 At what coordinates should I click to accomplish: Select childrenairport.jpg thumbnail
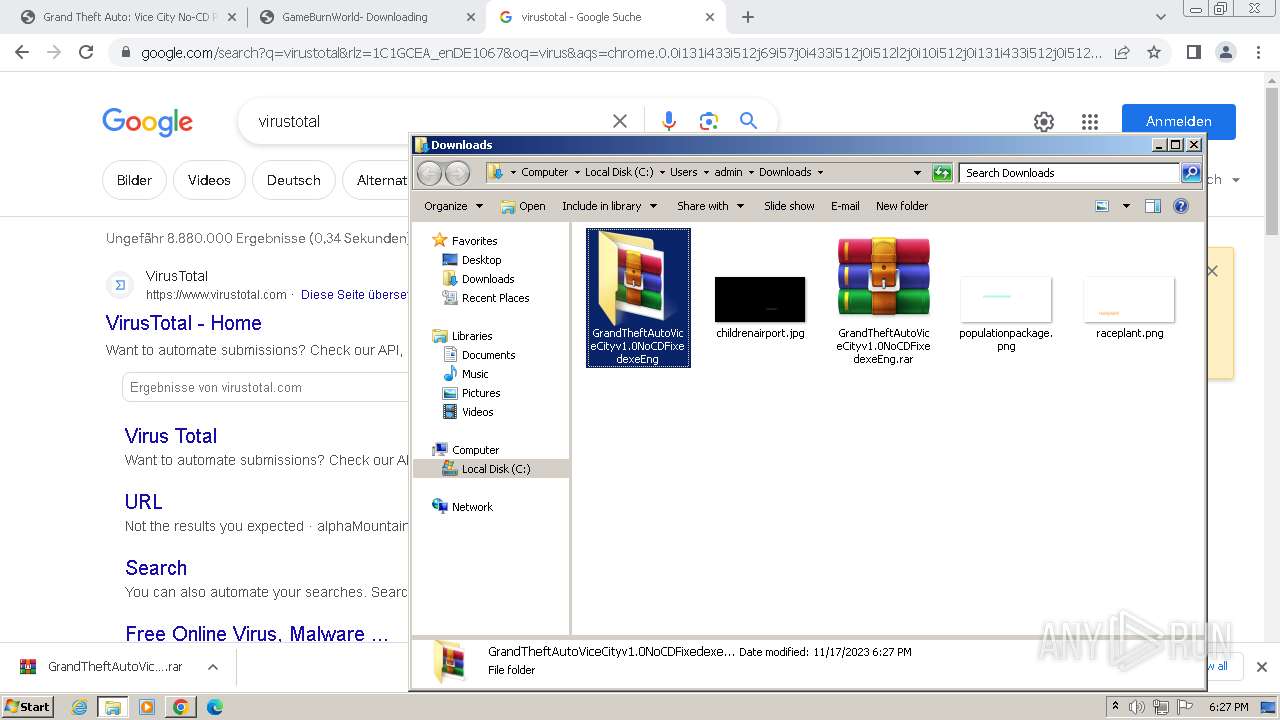[x=760, y=299]
